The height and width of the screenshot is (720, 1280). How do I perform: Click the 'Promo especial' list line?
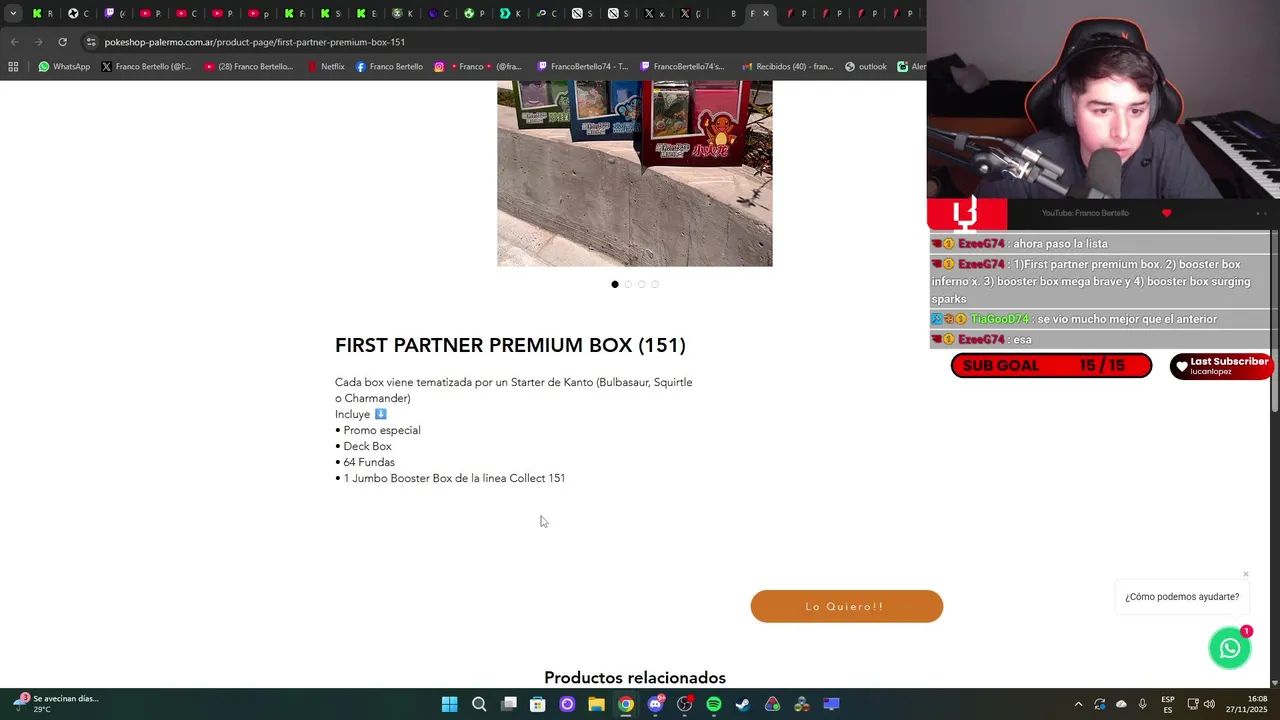point(378,430)
